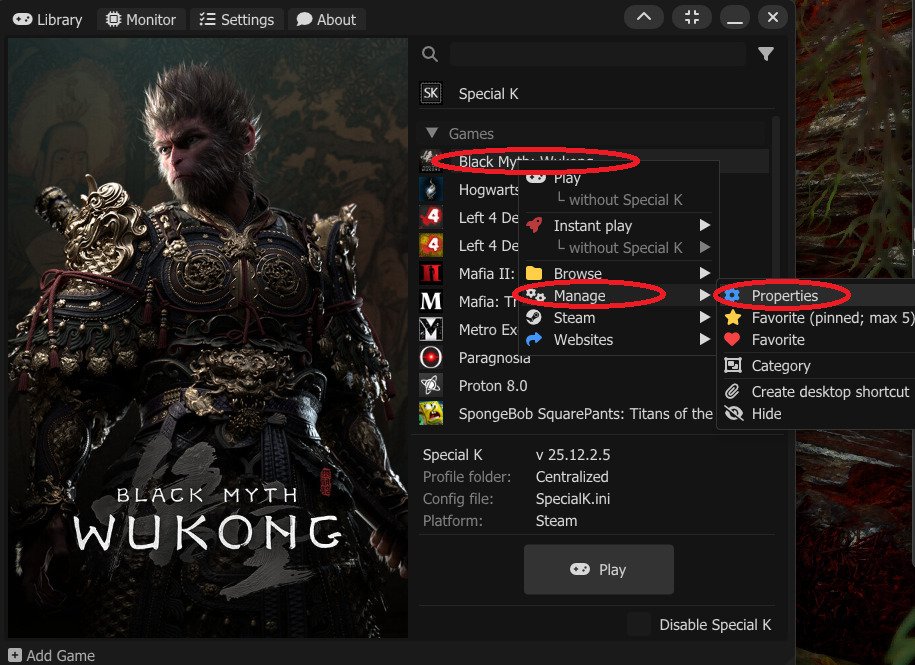Click the magnifier search icon
The width and height of the screenshot is (915, 665).
[x=430, y=54]
